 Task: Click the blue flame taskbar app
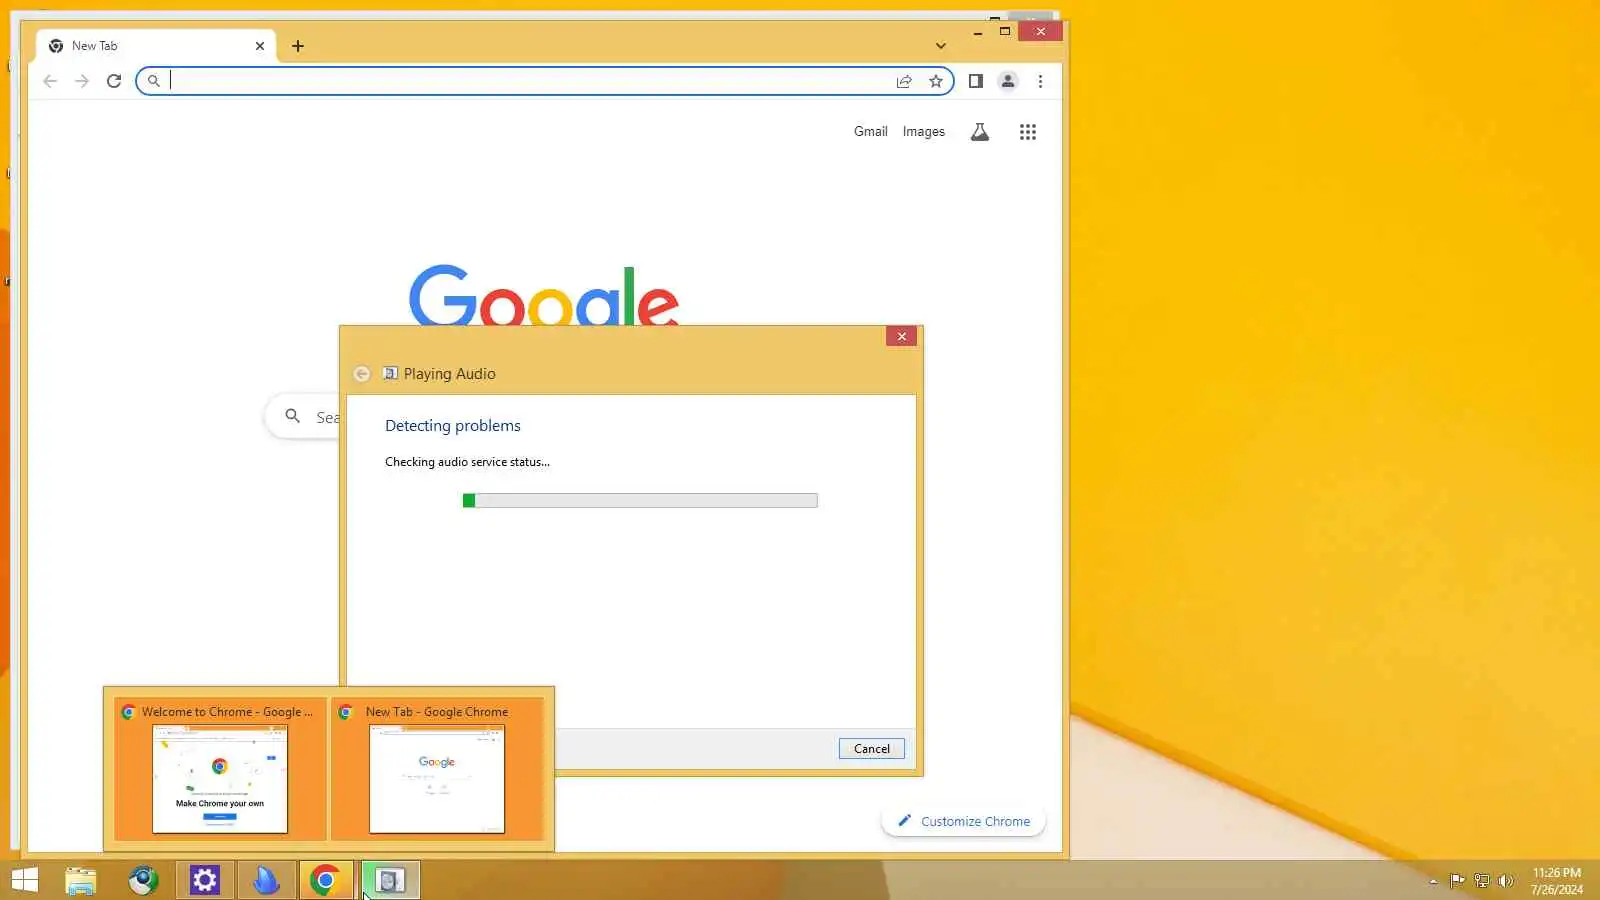[266, 880]
